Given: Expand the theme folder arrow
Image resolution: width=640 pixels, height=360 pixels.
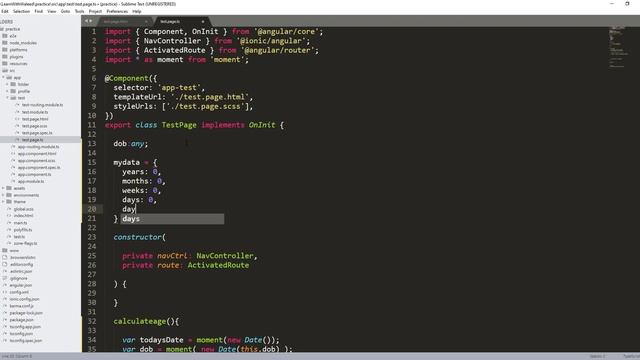Looking at the screenshot, I should click(3, 202).
